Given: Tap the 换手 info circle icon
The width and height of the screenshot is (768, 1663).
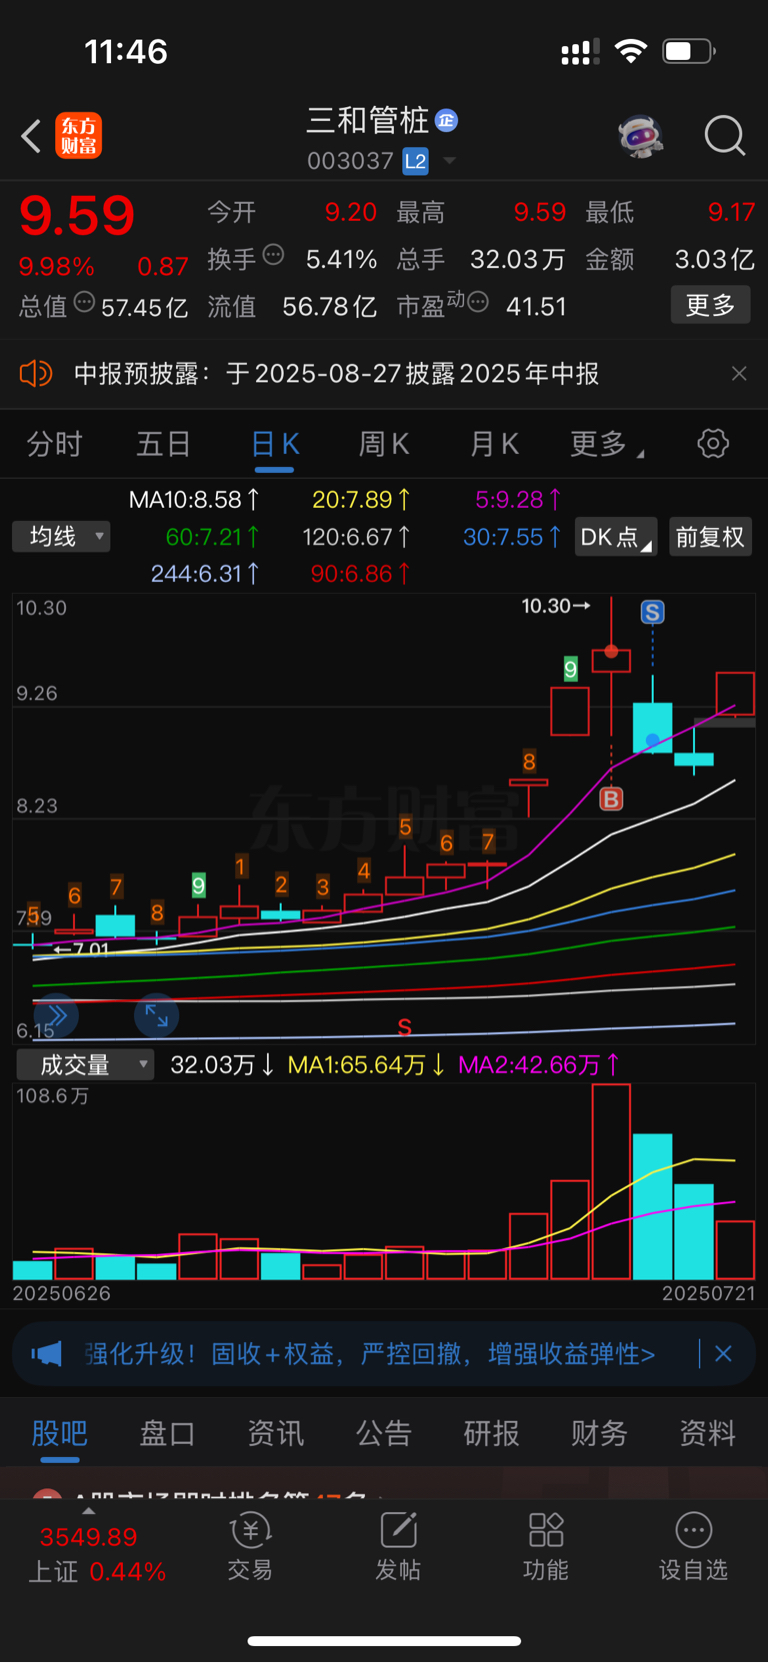Looking at the screenshot, I should (273, 255).
